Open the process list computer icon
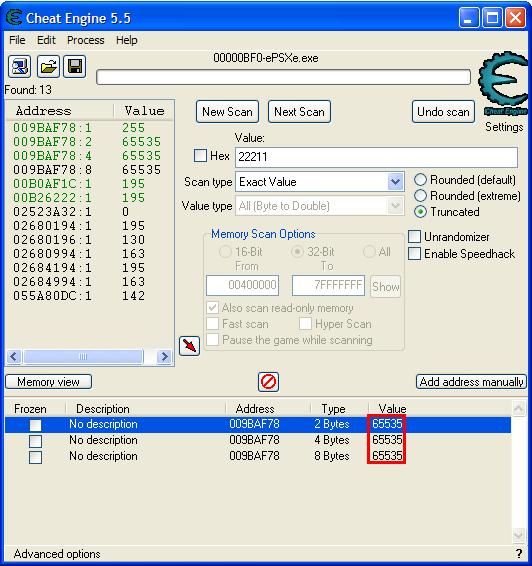The width and height of the screenshot is (532, 566). (x=19, y=66)
